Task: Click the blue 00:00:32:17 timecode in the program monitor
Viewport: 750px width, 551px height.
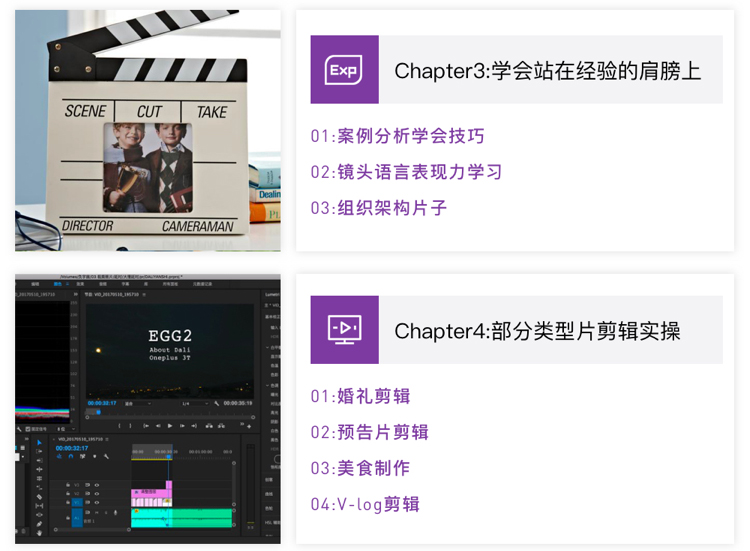Action: [x=102, y=403]
